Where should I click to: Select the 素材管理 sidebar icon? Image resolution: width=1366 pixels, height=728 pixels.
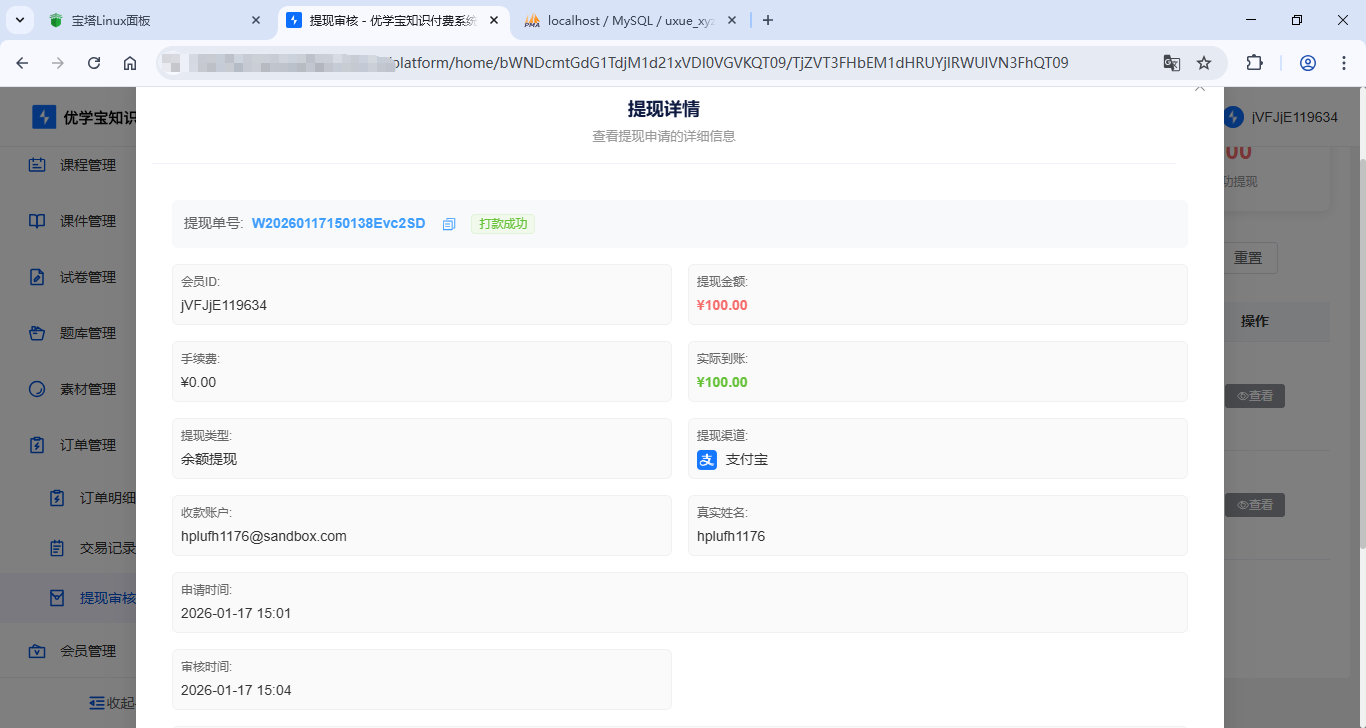[x=36, y=388]
